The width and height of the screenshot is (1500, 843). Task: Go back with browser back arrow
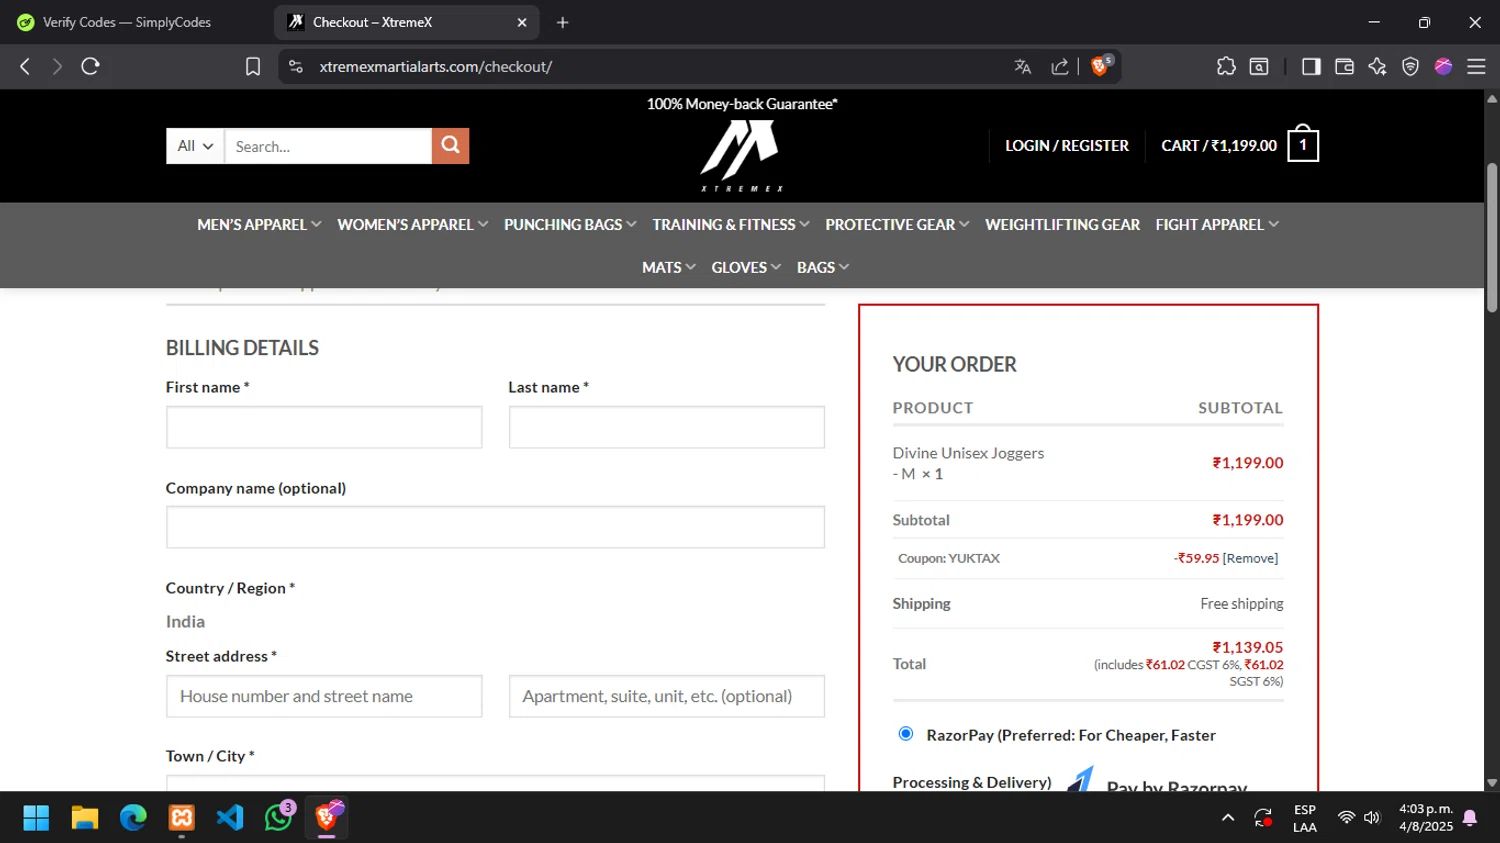25,66
